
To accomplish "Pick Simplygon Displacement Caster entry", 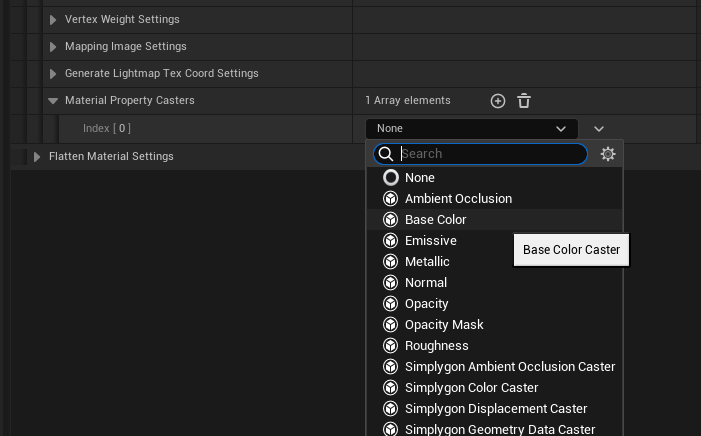I will pyautogui.click(x=496, y=409).
